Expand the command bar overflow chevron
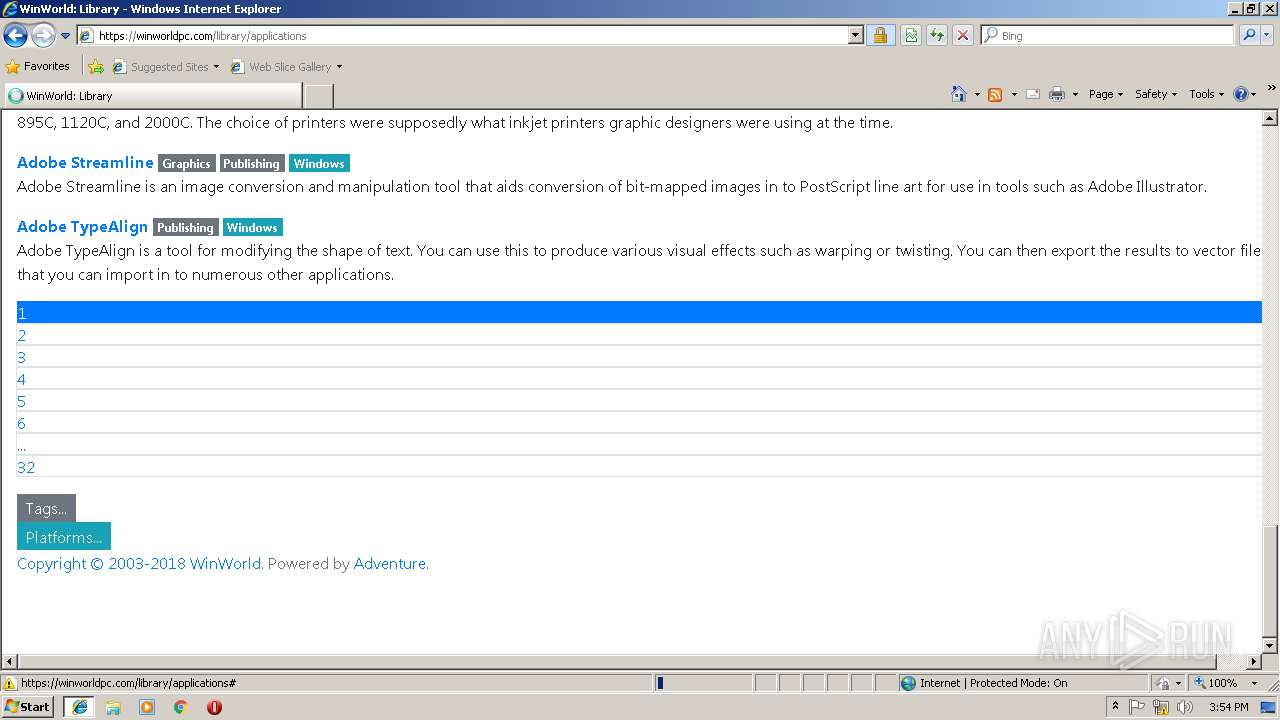 point(1271,89)
